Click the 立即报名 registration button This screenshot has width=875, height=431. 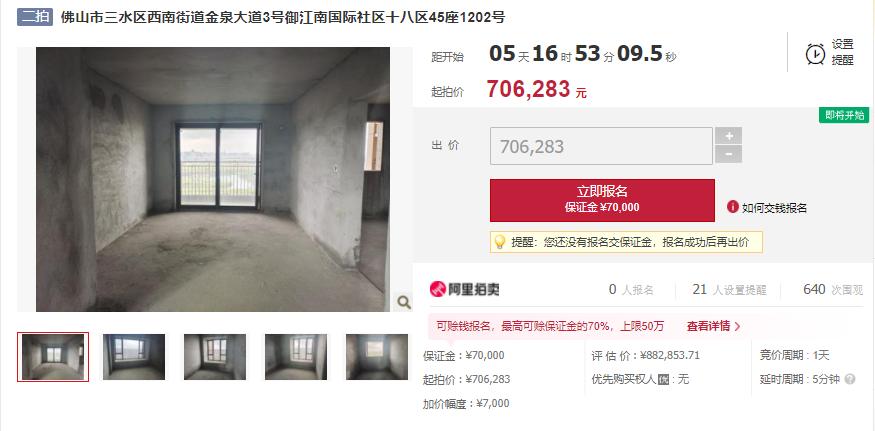click(x=602, y=200)
